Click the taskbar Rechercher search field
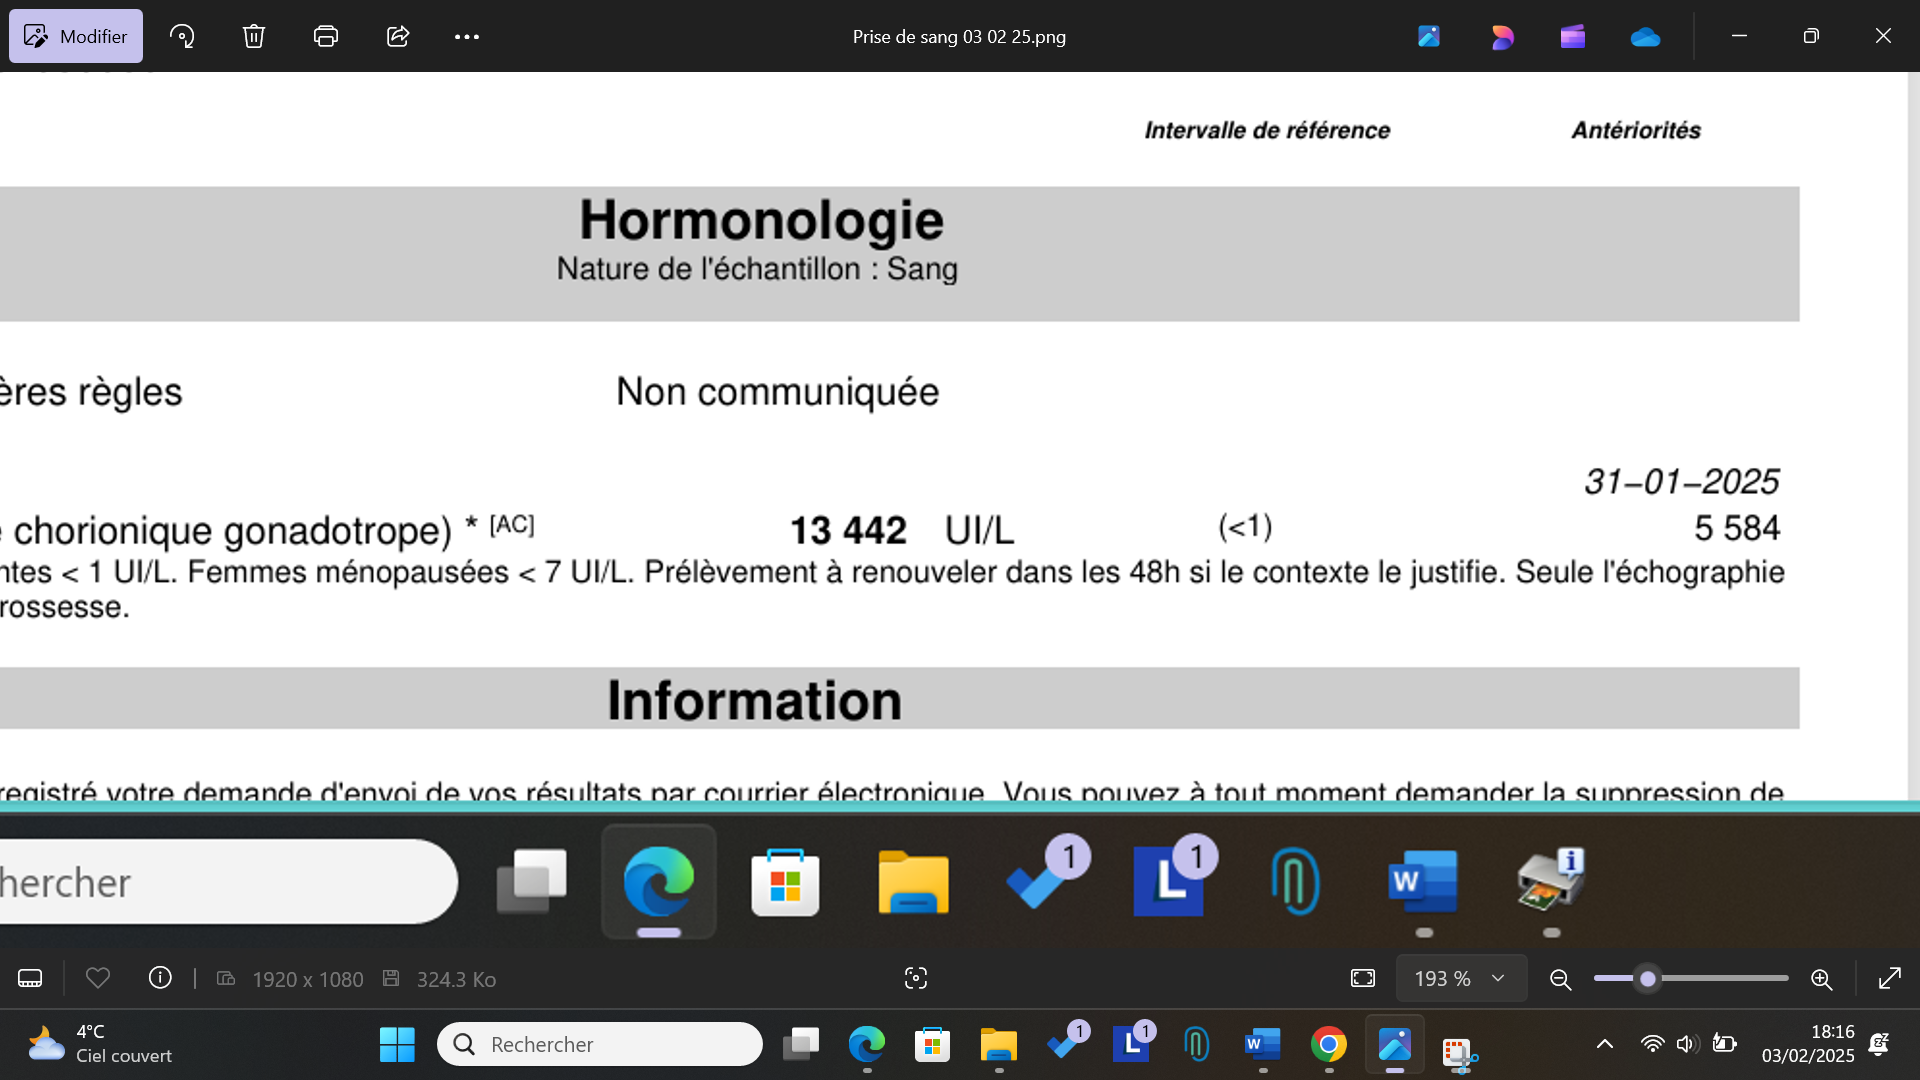Viewport: 1920px width, 1080px height. (600, 1043)
